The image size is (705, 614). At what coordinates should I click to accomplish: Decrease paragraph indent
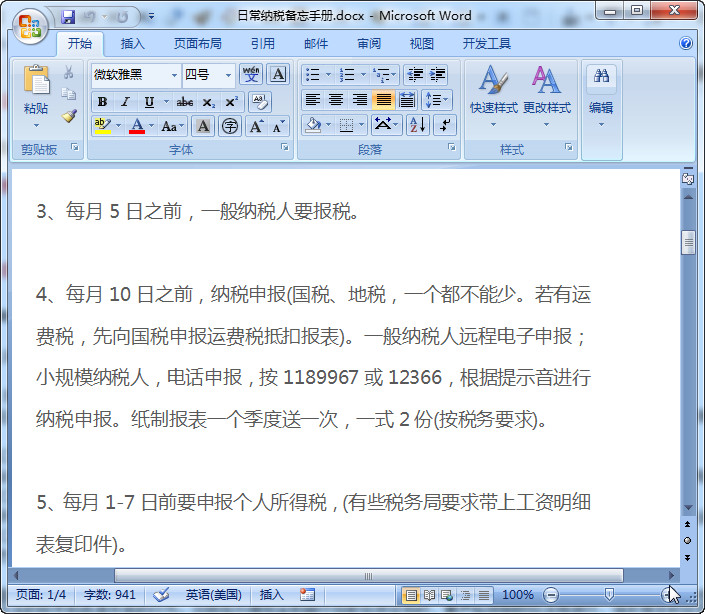pyautogui.click(x=415, y=74)
